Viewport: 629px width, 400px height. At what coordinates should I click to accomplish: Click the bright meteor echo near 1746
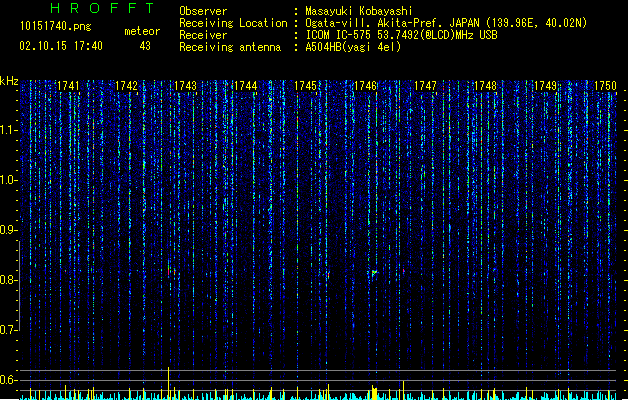373,273
